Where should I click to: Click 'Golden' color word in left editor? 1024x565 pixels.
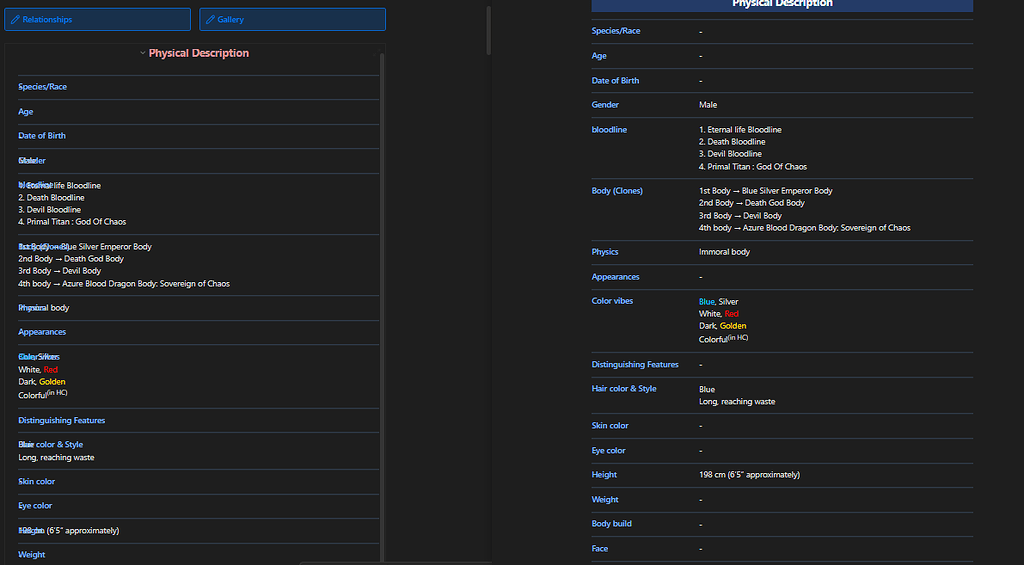click(x=52, y=382)
